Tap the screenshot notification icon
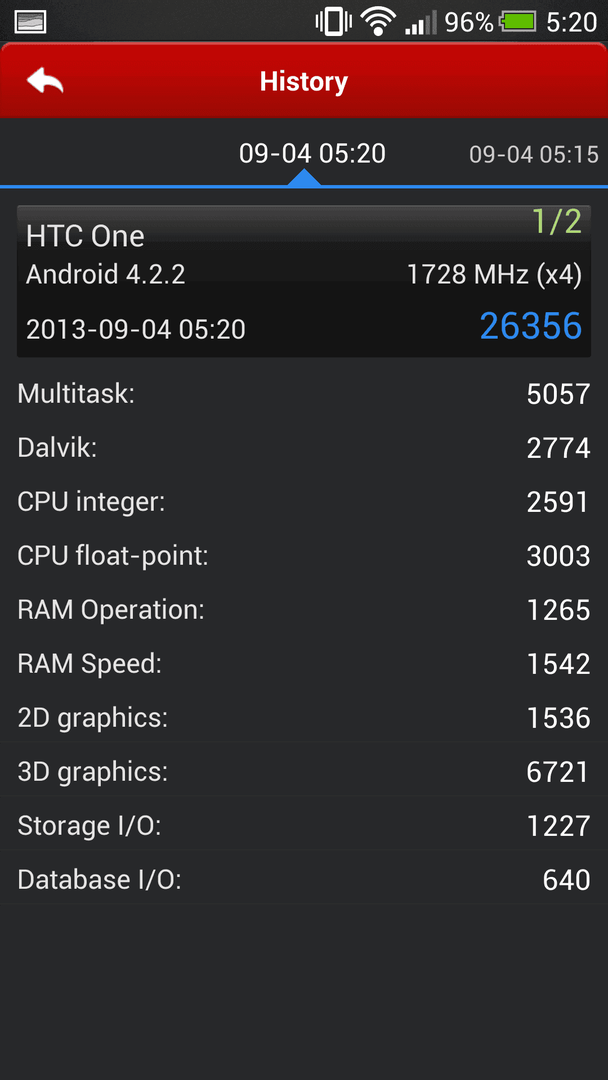 coord(30,22)
